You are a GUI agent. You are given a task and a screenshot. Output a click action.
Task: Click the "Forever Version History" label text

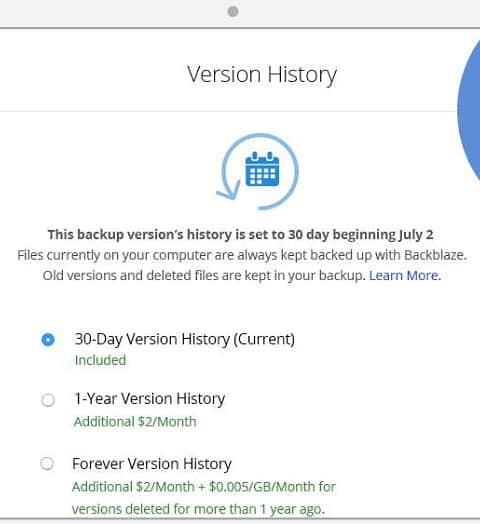coord(152,464)
